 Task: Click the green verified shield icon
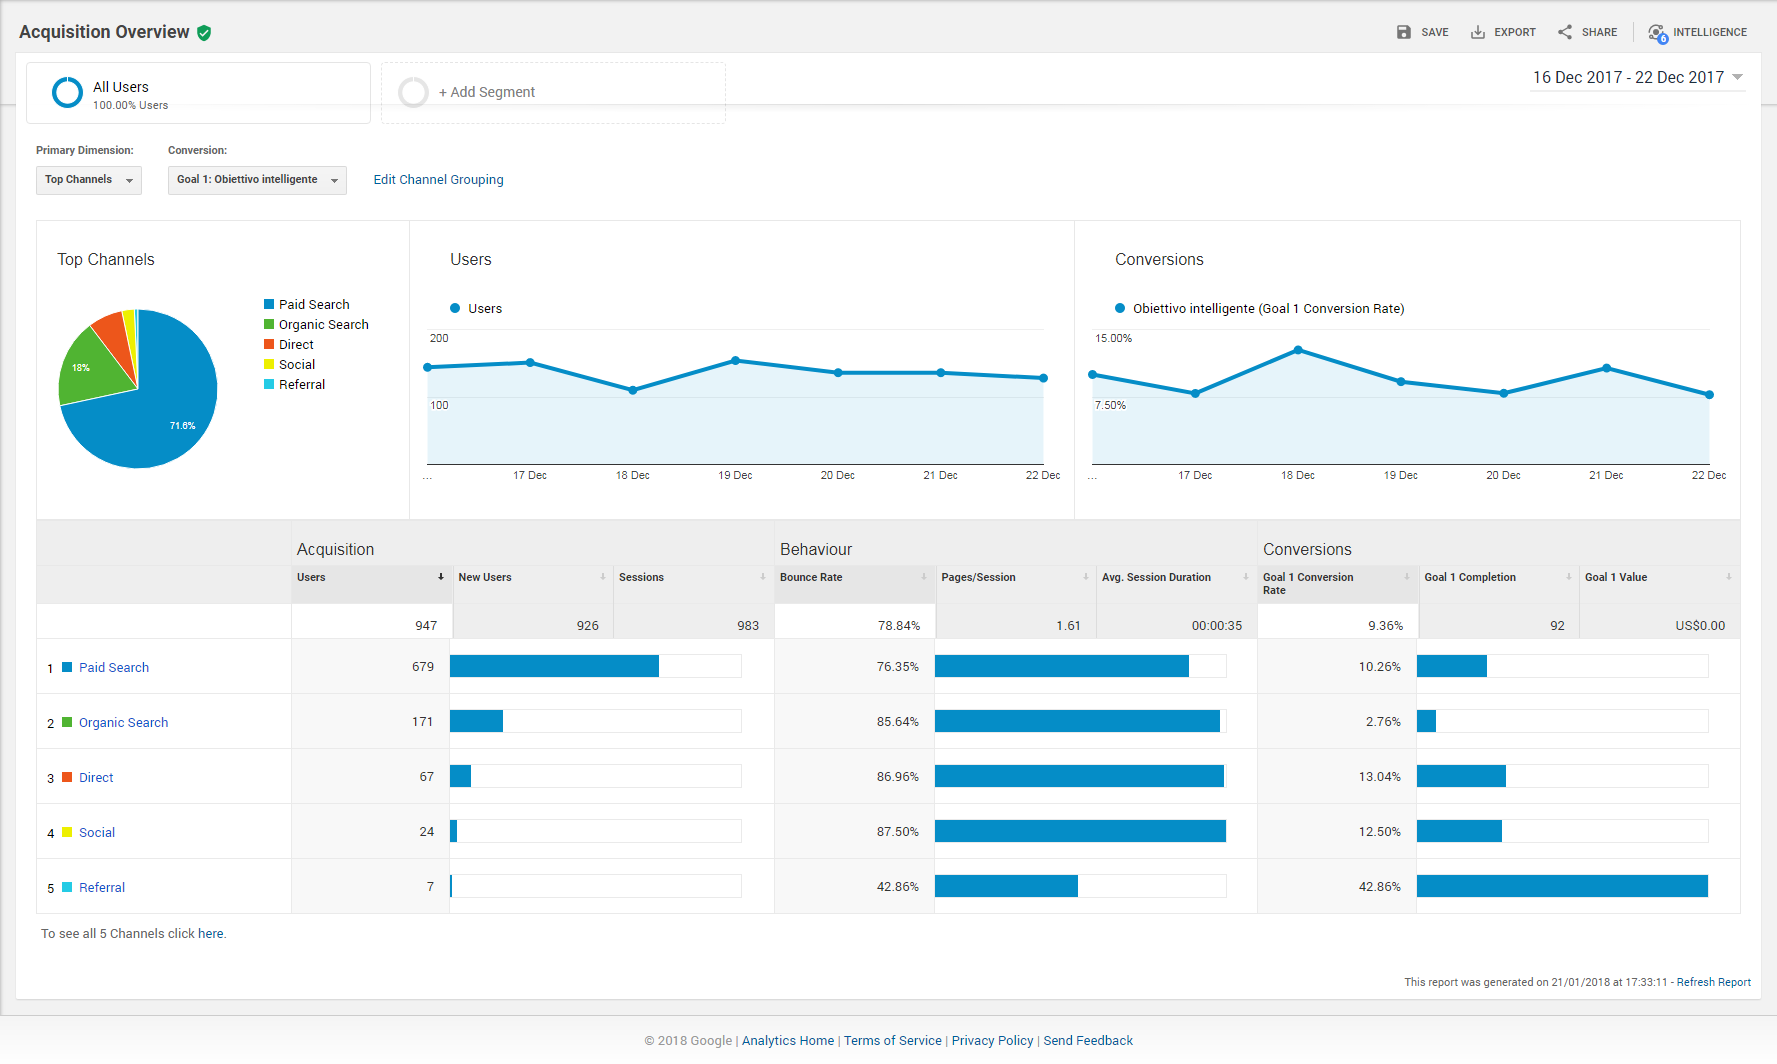204,33
